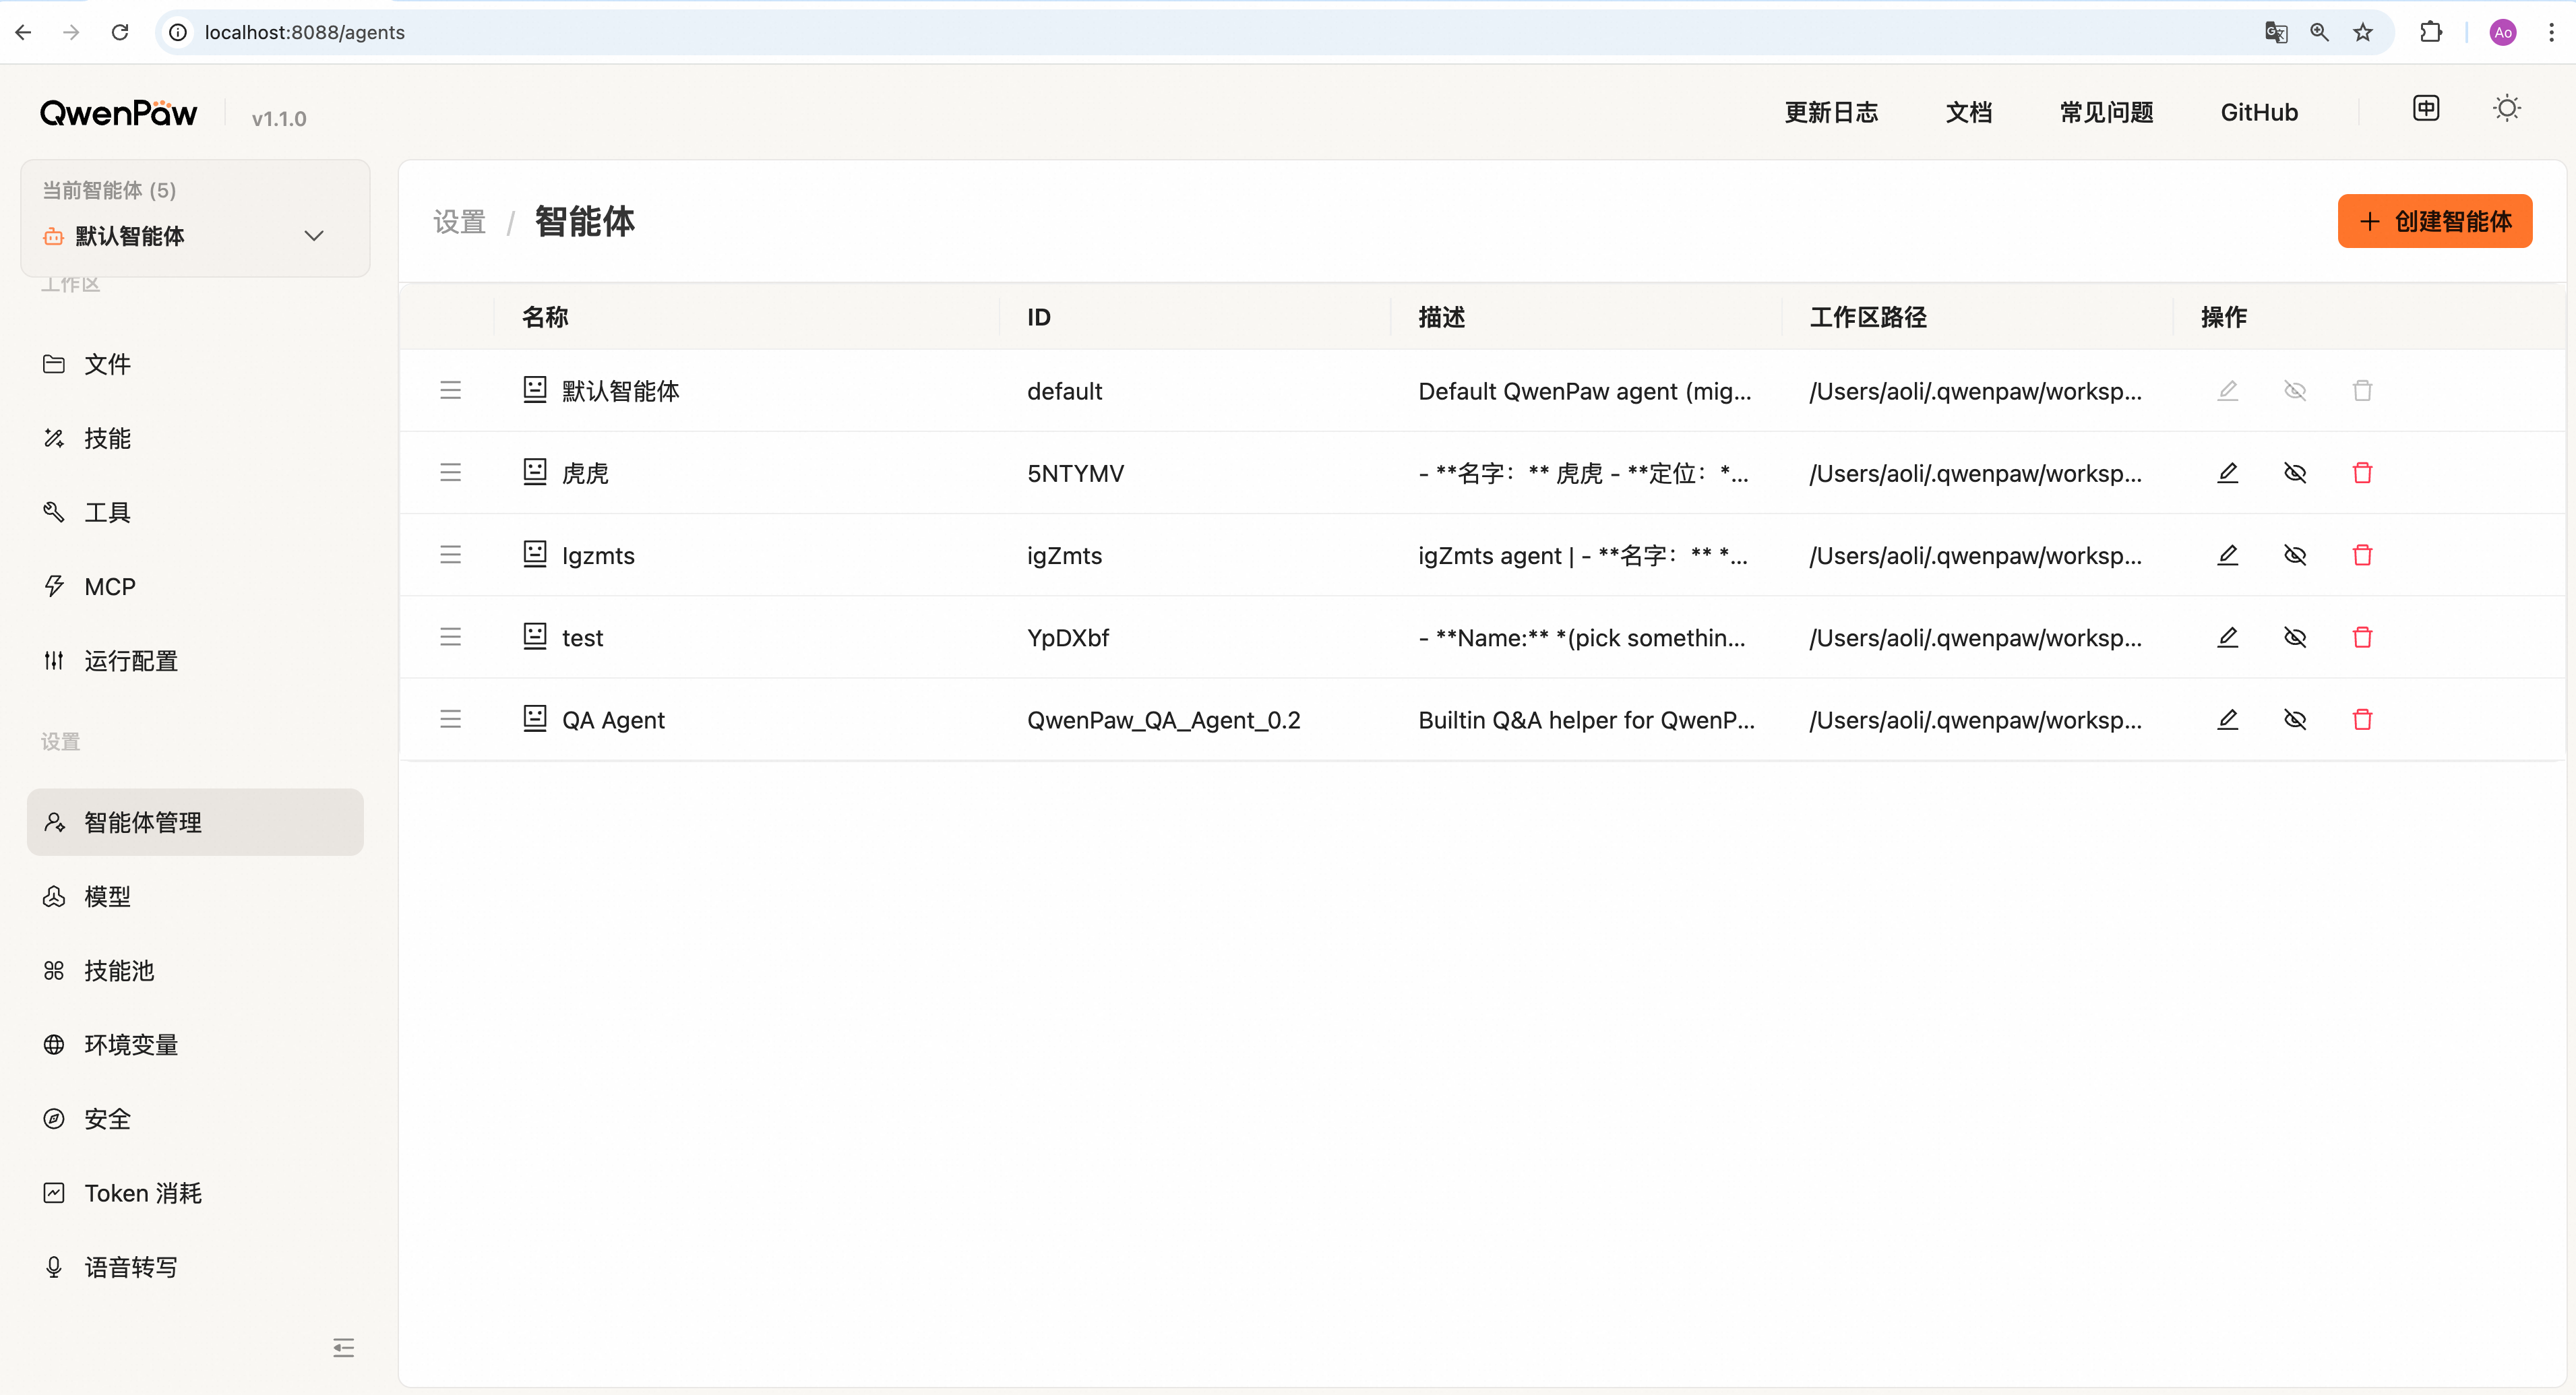Click the 设置 breadcrumb
The image size is (2576, 1395).
[459, 222]
